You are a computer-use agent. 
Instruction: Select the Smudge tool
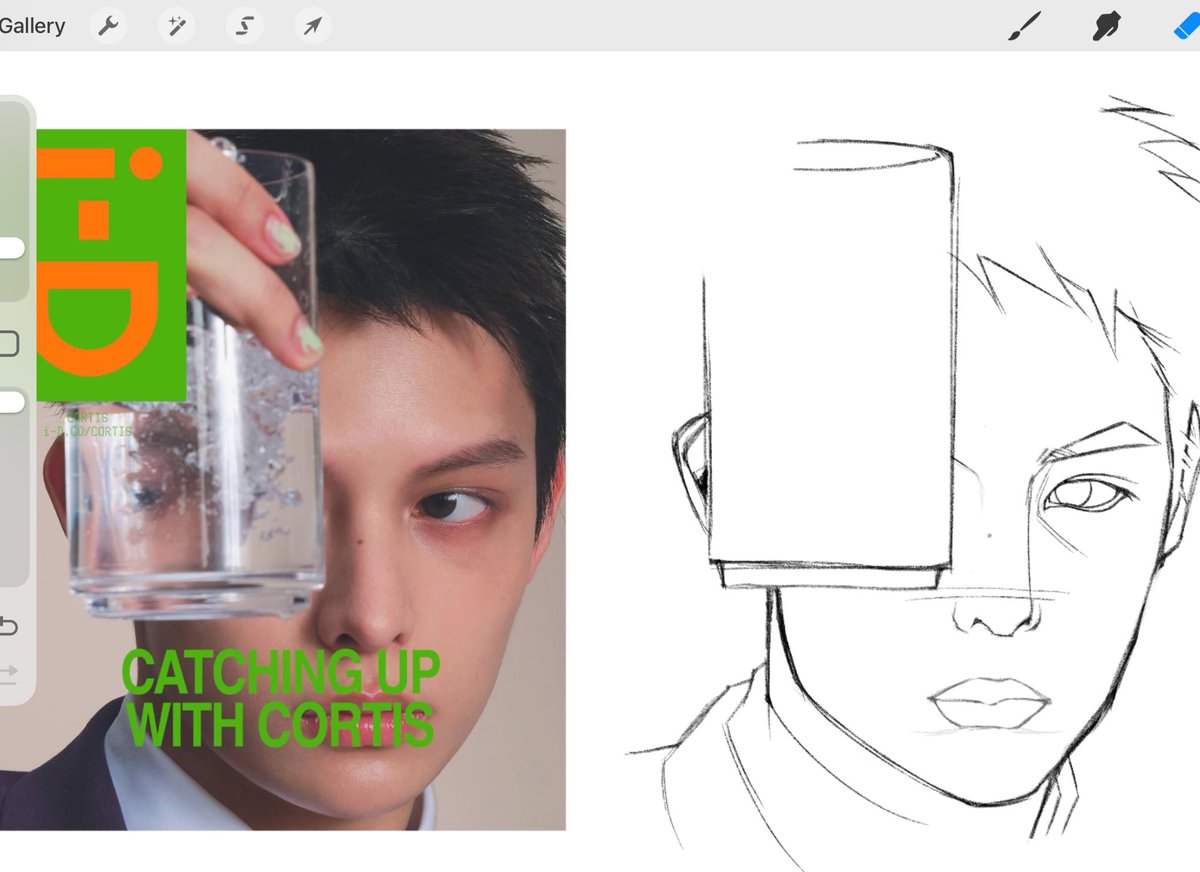click(x=1106, y=26)
